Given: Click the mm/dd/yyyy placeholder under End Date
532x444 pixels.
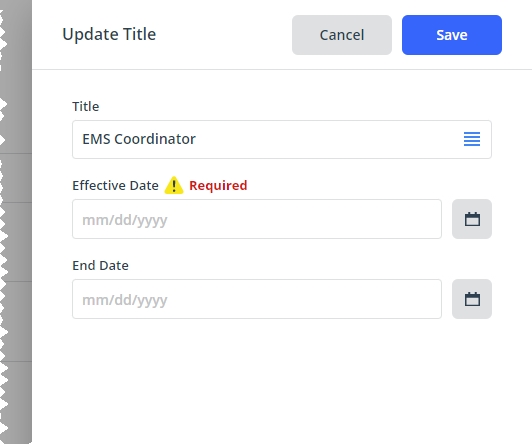Looking at the screenshot, I should point(125,301).
